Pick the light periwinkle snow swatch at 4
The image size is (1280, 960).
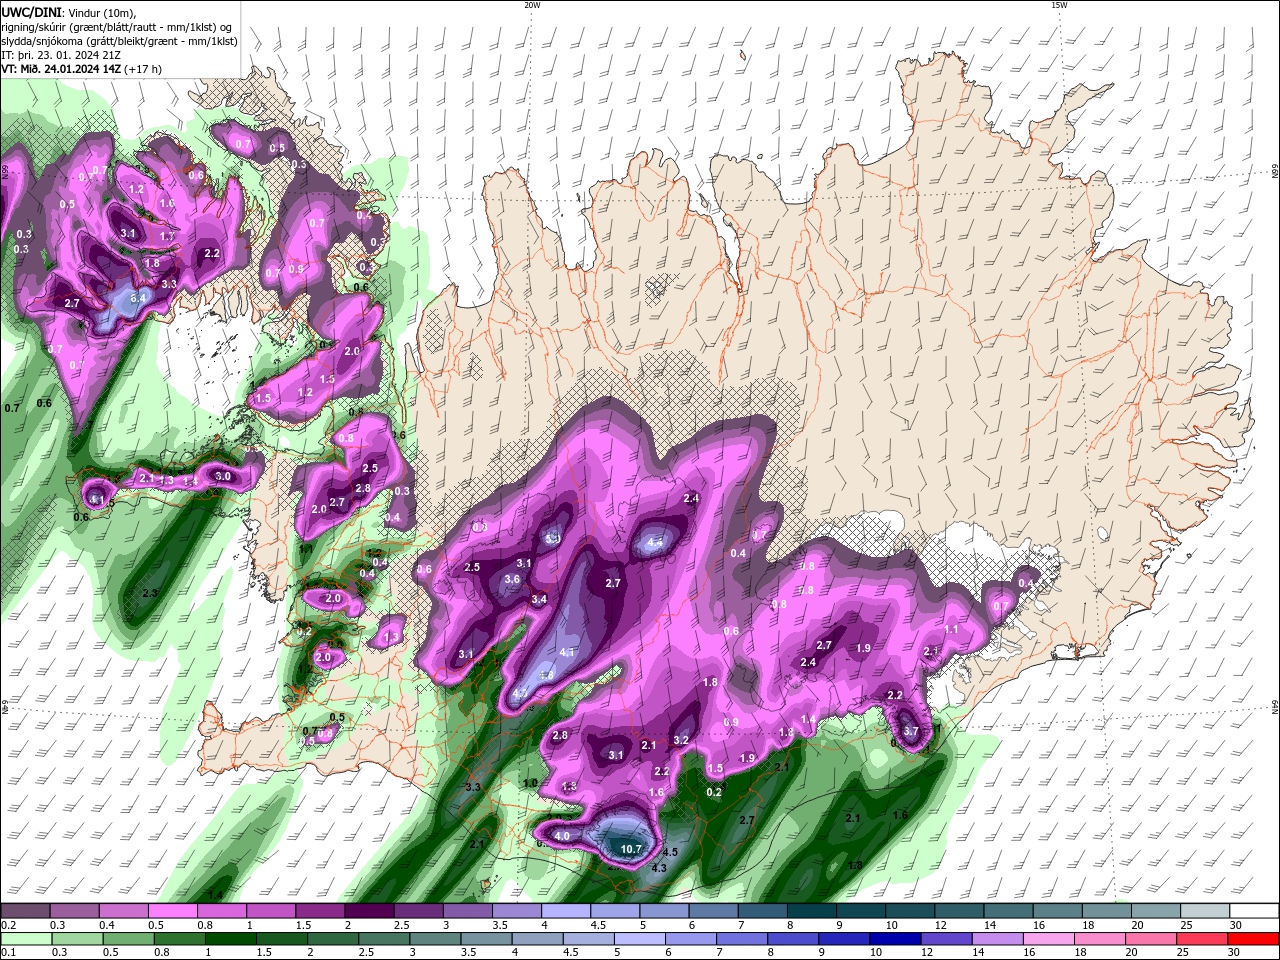point(566,911)
